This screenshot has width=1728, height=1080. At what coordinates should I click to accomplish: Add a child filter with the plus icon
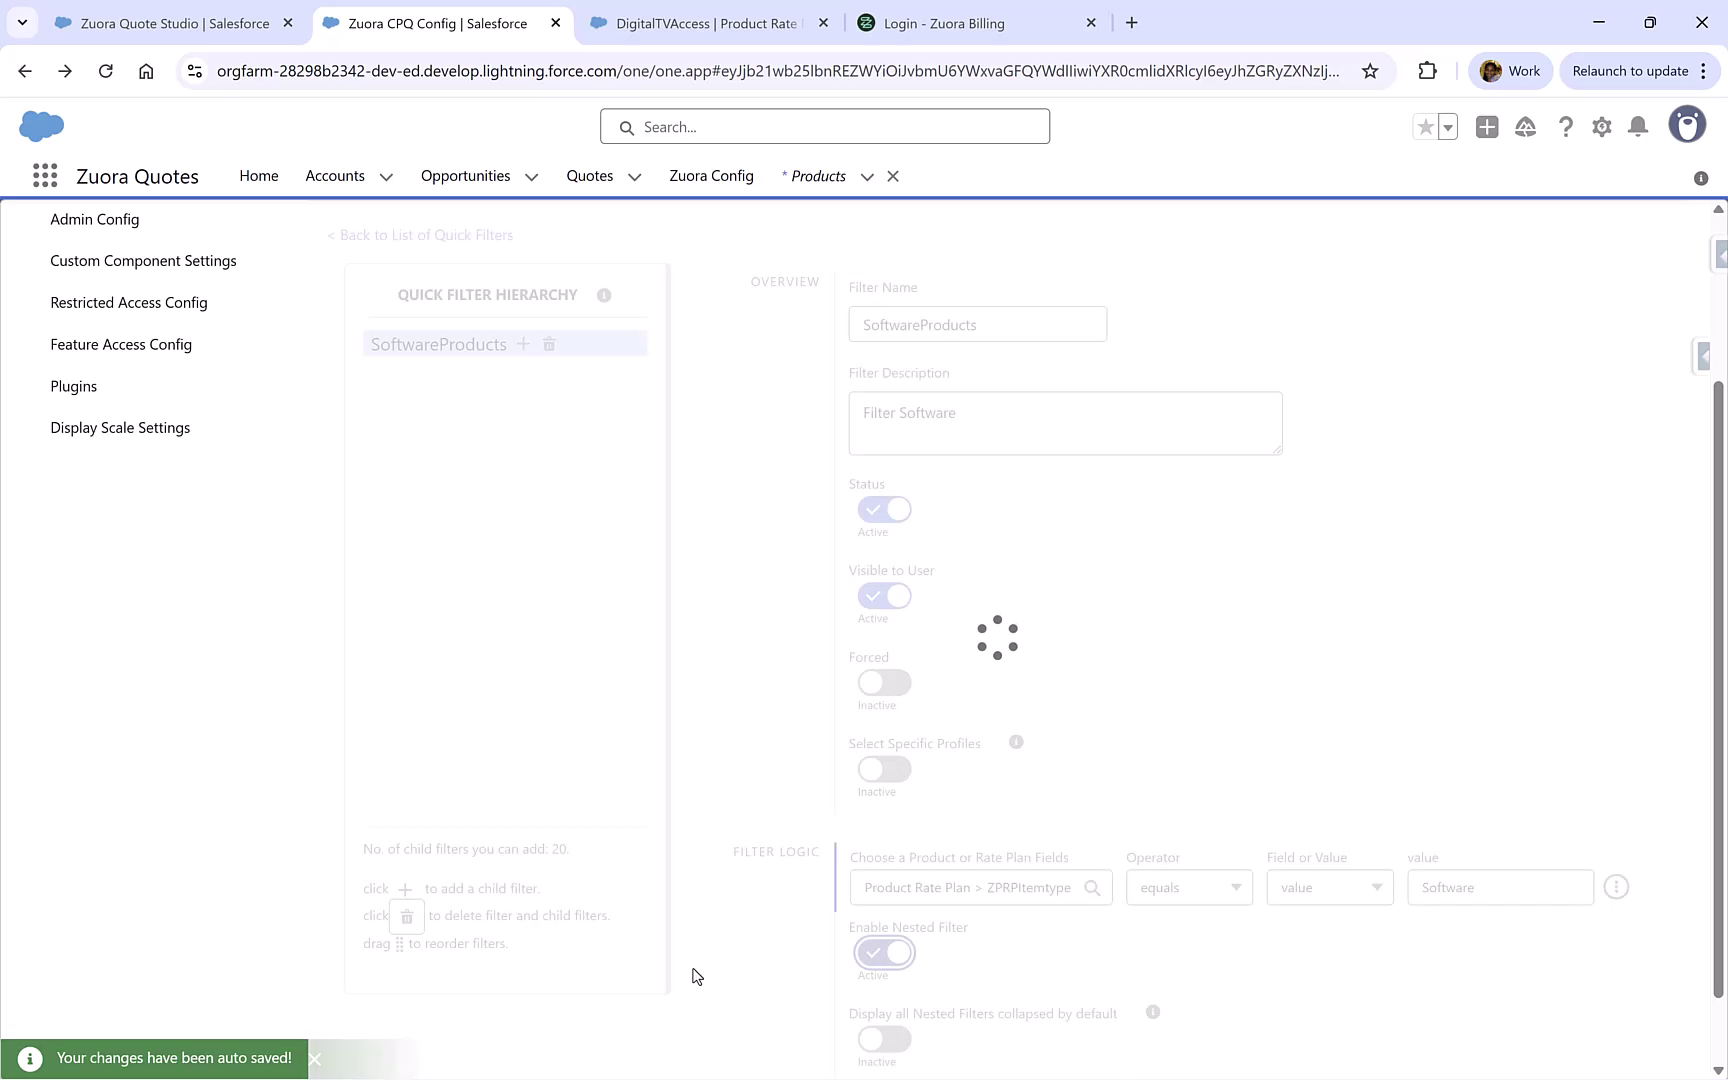[523, 343]
